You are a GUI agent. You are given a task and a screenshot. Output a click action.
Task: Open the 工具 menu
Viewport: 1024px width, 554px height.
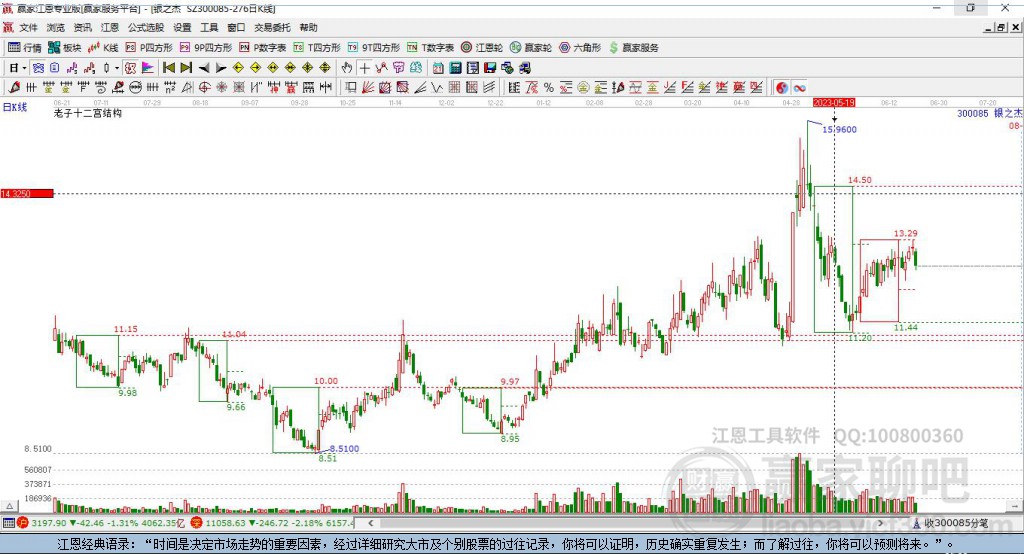click(x=209, y=27)
